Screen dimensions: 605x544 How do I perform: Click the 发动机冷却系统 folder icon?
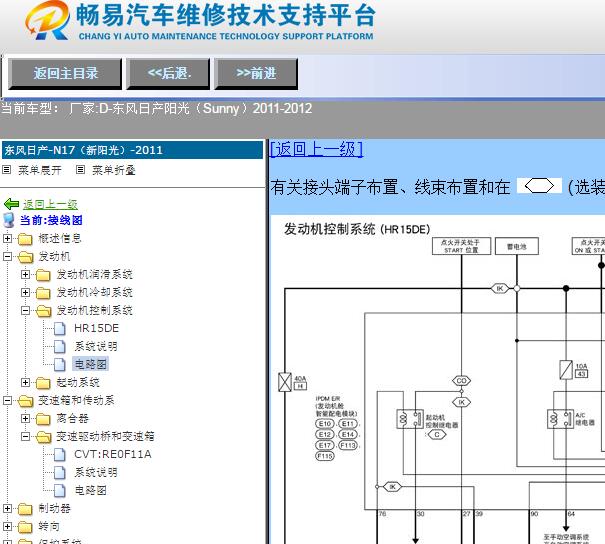[x=43, y=293]
